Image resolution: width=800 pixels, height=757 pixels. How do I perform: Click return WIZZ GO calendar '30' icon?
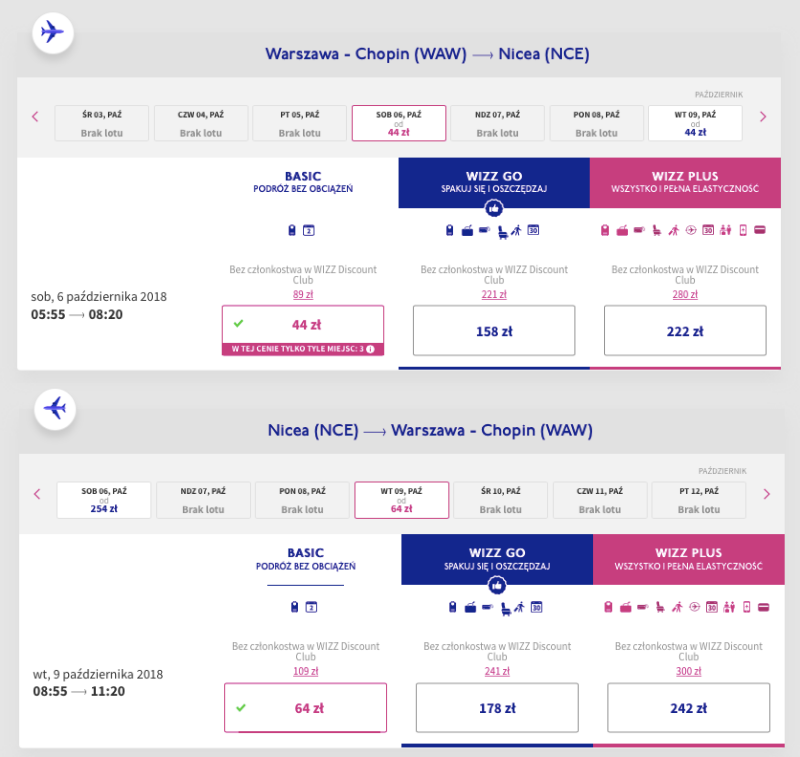(x=536, y=607)
